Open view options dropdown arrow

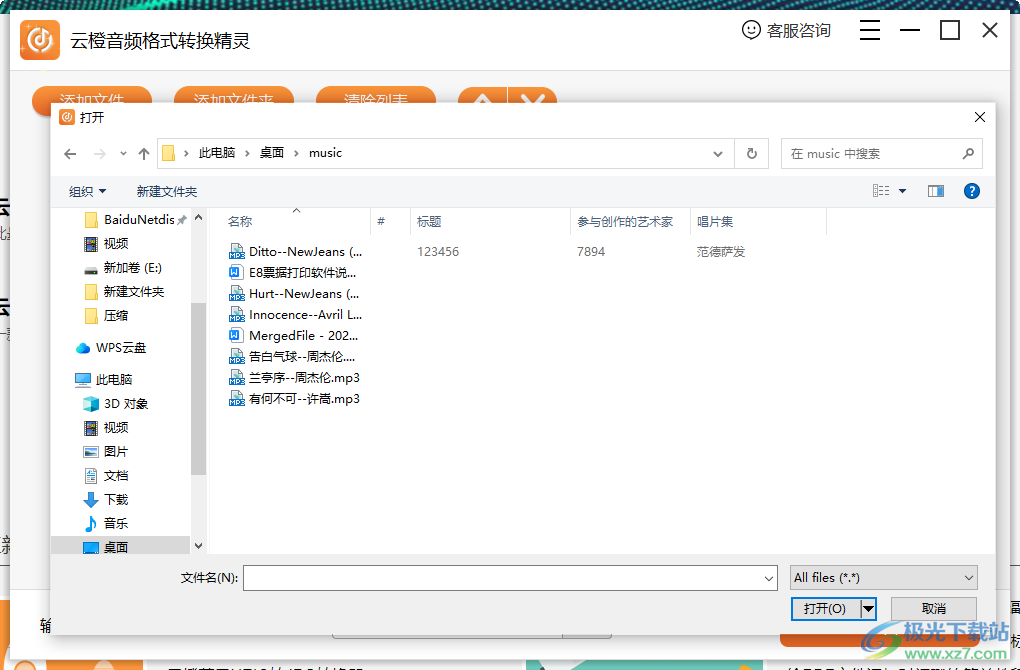click(902, 191)
